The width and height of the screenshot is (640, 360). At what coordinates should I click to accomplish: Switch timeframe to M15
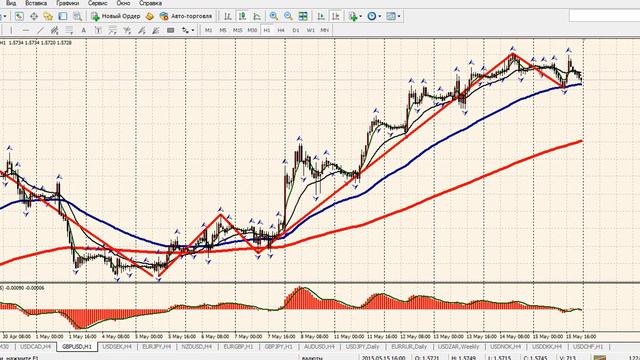238,30
